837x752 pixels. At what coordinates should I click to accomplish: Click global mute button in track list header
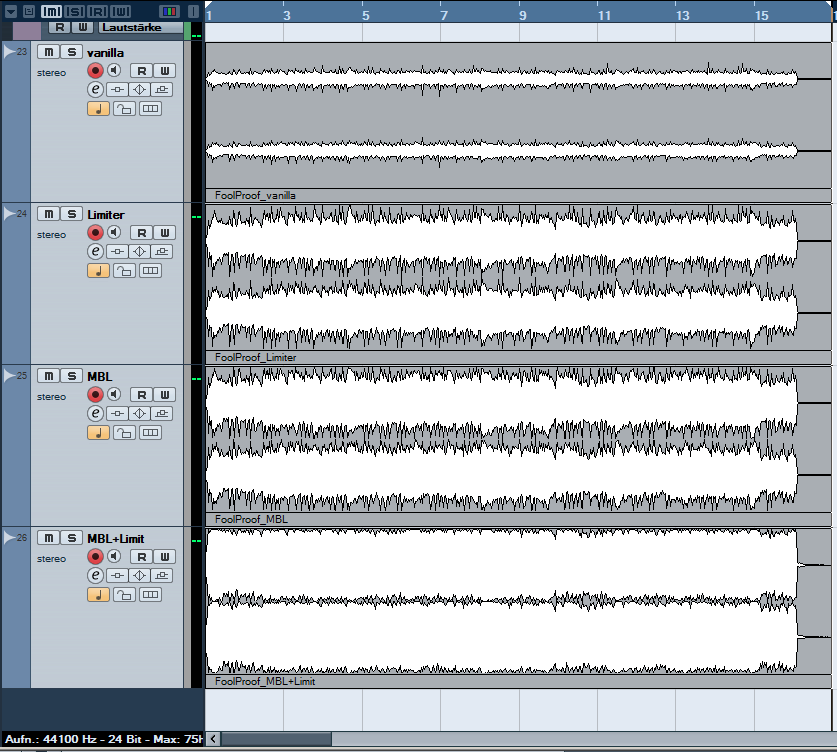point(50,11)
